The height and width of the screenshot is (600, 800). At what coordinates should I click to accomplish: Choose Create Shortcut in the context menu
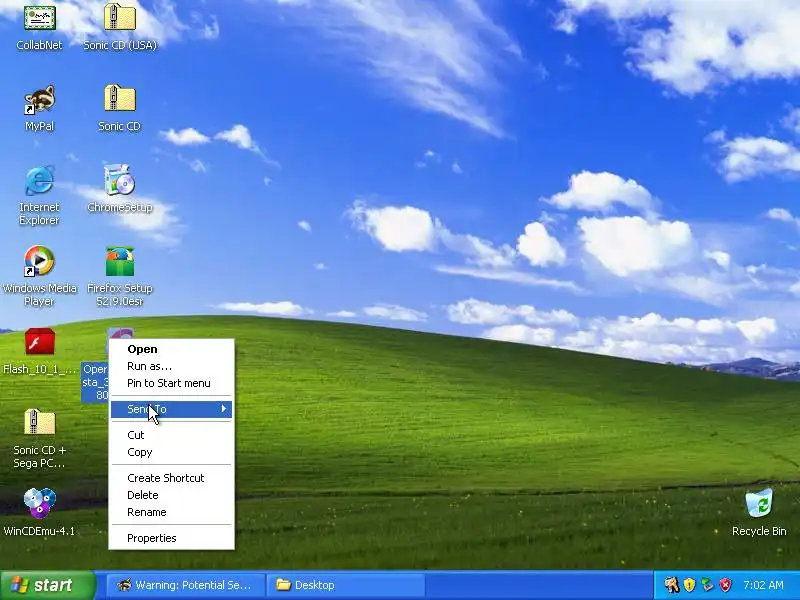click(x=171, y=478)
